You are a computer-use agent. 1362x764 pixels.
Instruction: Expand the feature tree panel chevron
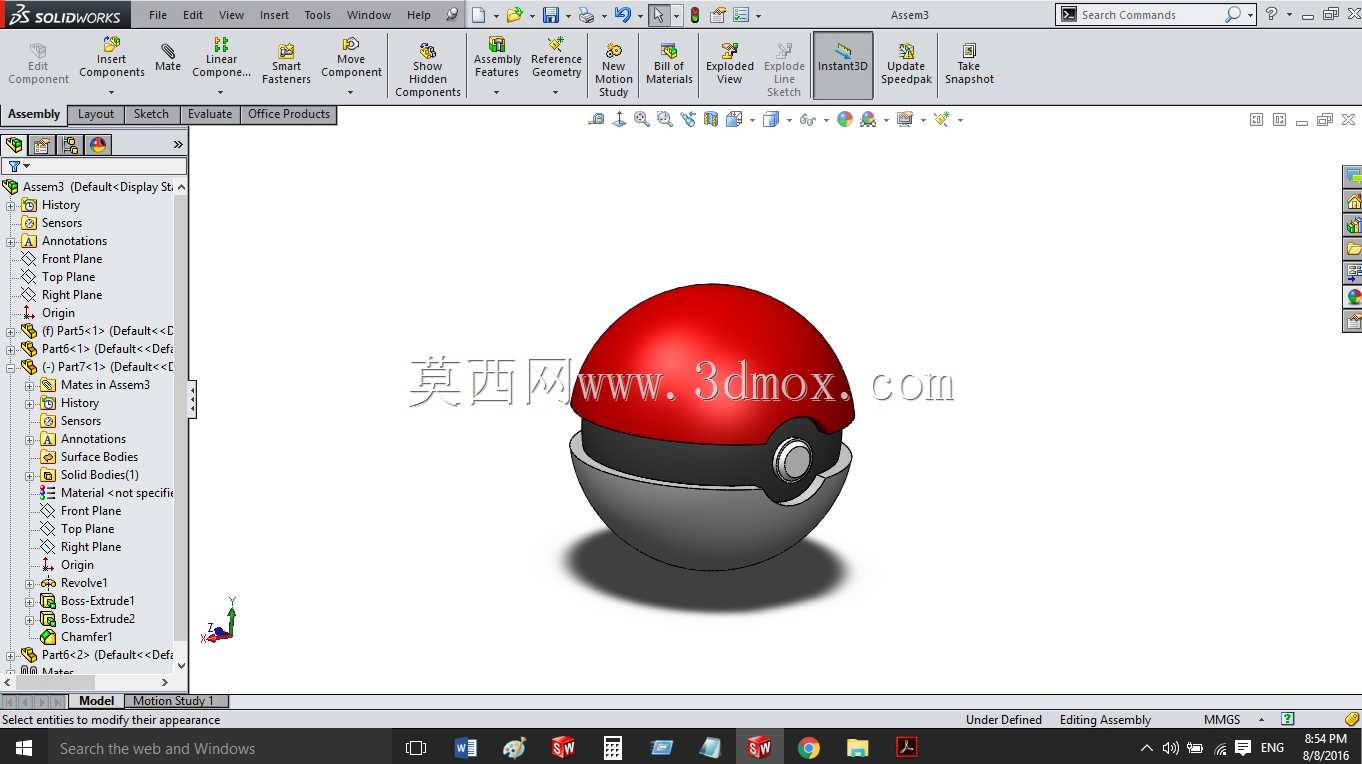coord(179,145)
